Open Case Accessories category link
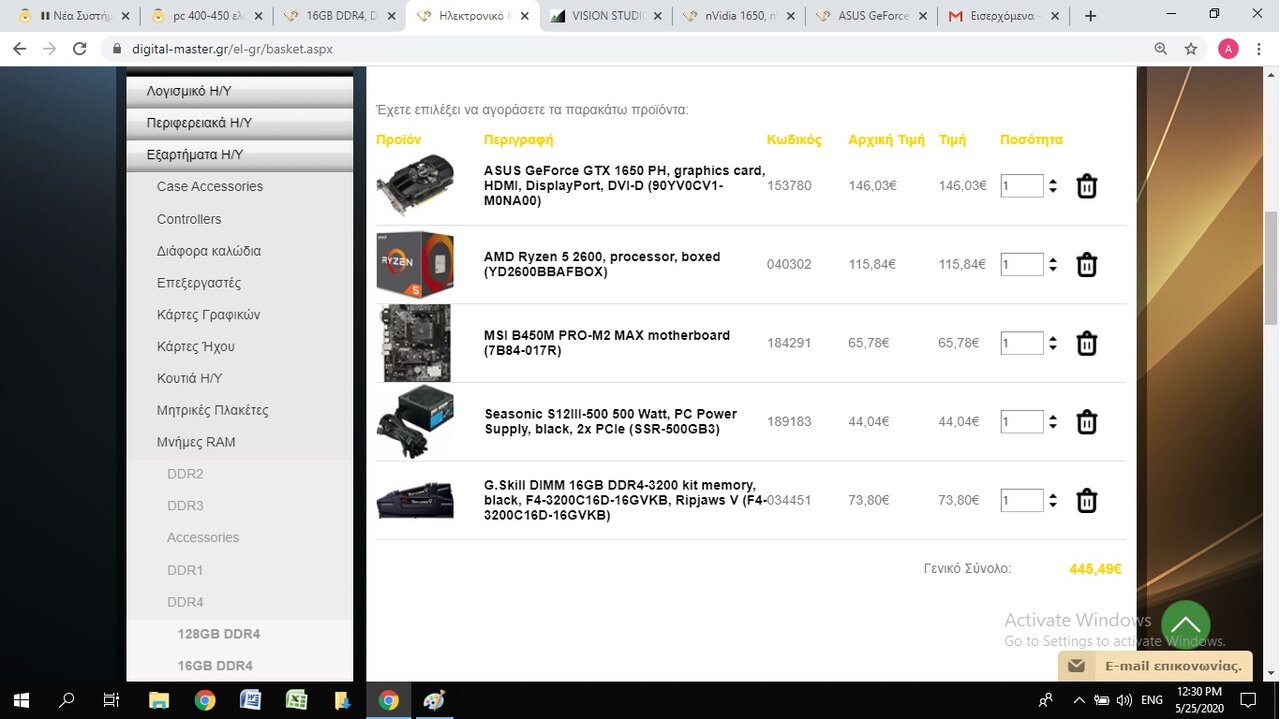This screenshot has width=1280, height=719. click(210, 187)
